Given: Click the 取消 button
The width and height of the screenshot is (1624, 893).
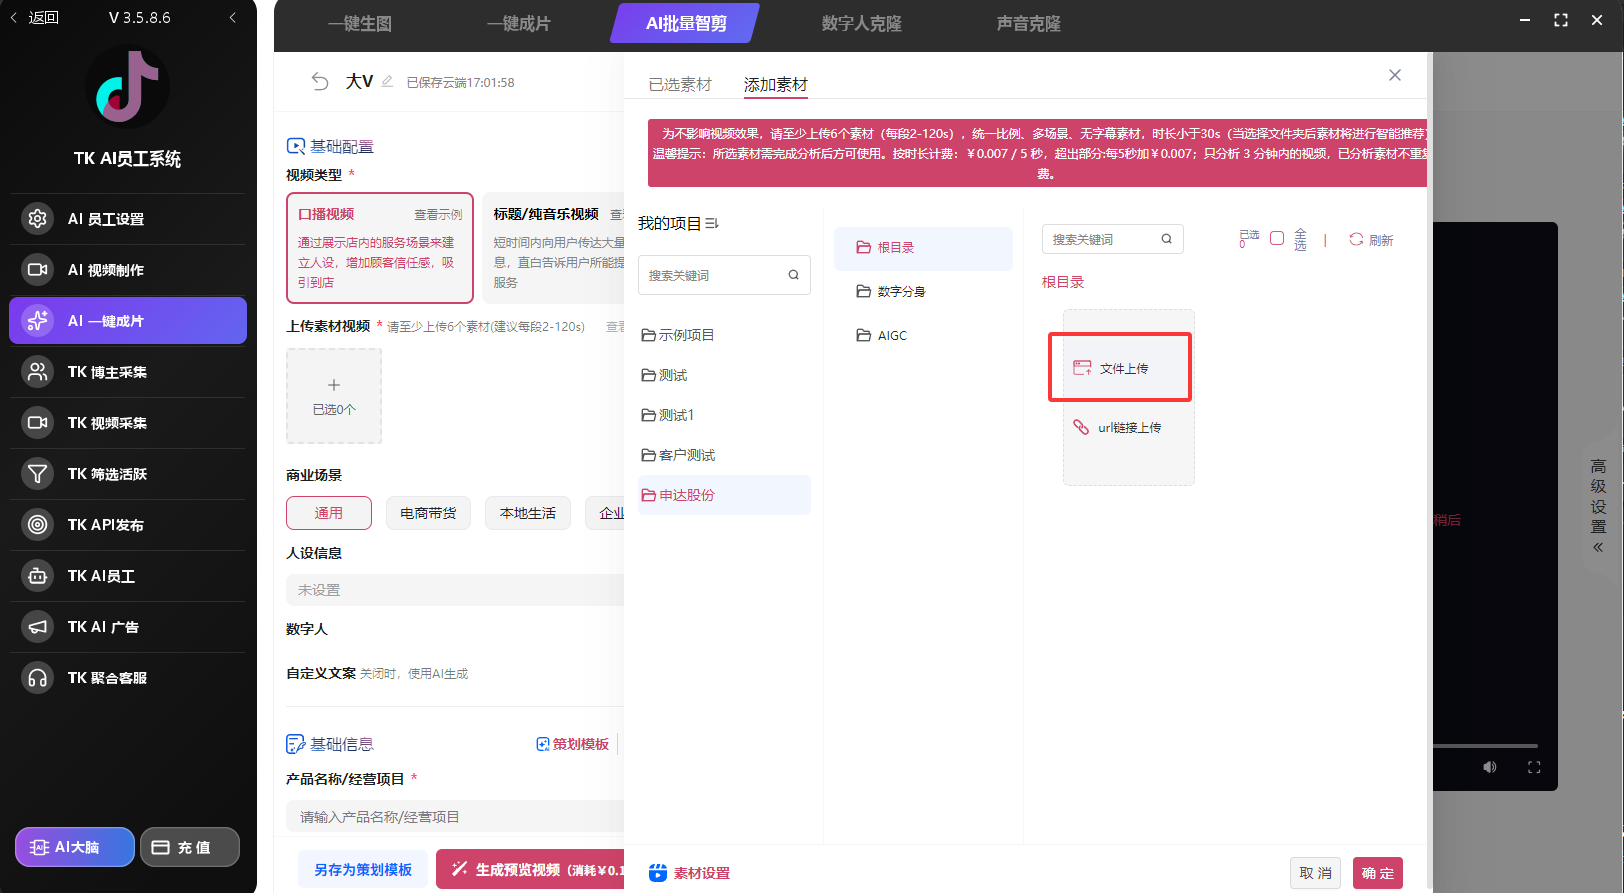Looking at the screenshot, I should (x=1315, y=873).
